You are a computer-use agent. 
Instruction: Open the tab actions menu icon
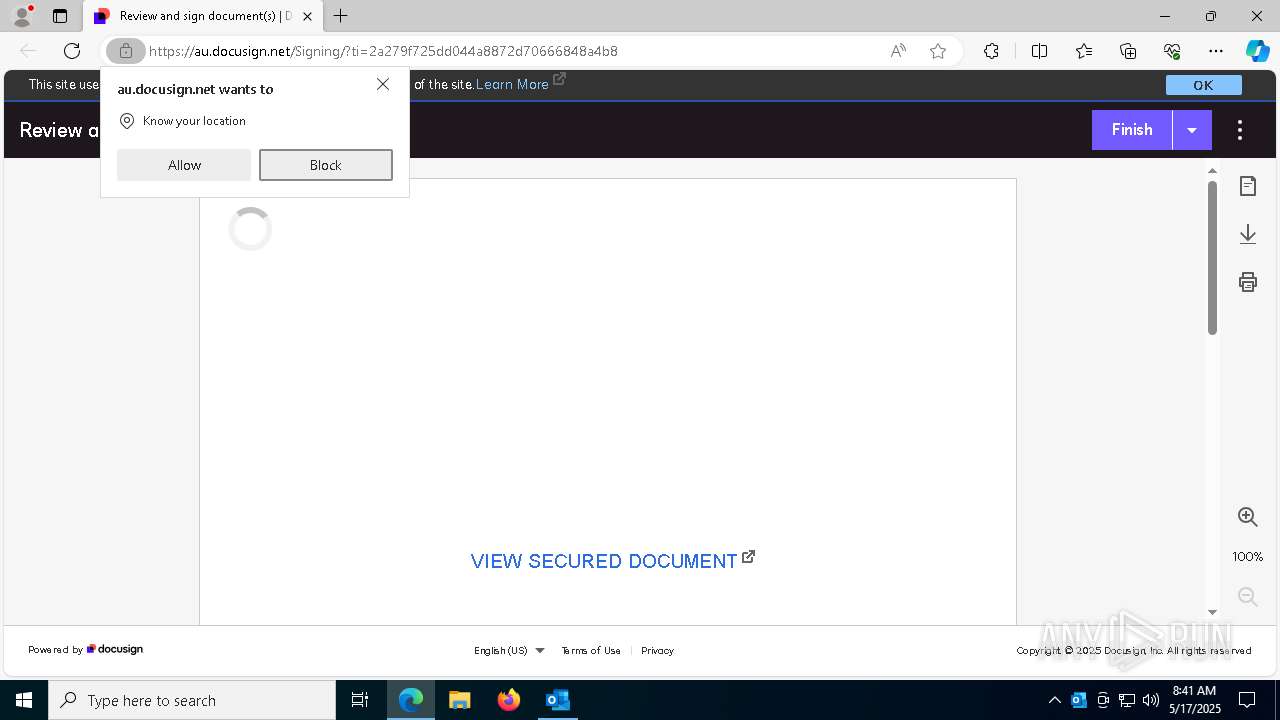click(60, 16)
